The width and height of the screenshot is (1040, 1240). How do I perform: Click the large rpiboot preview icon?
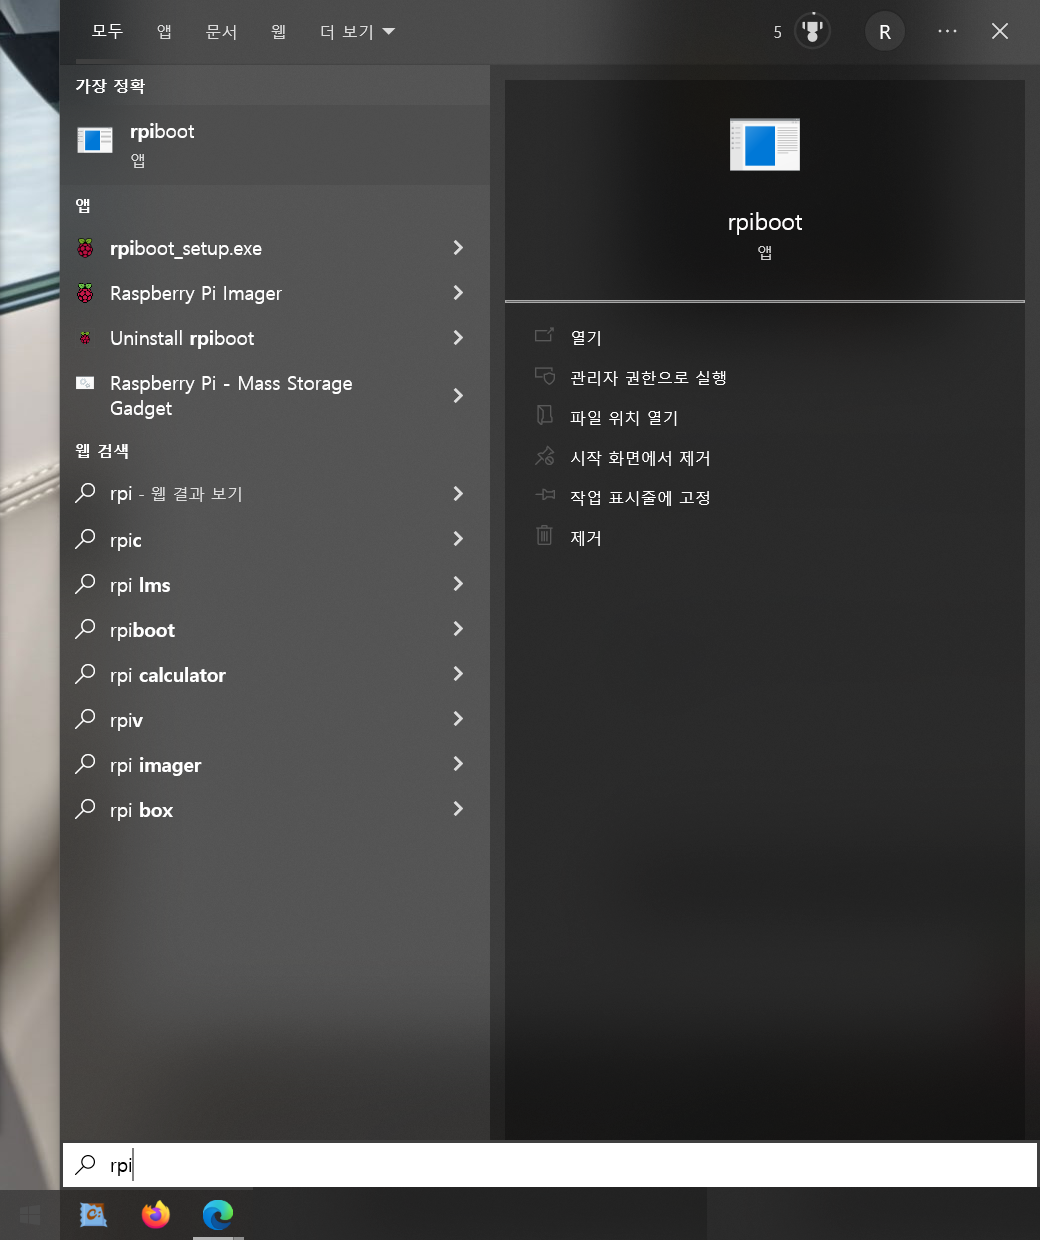tap(765, 144)
